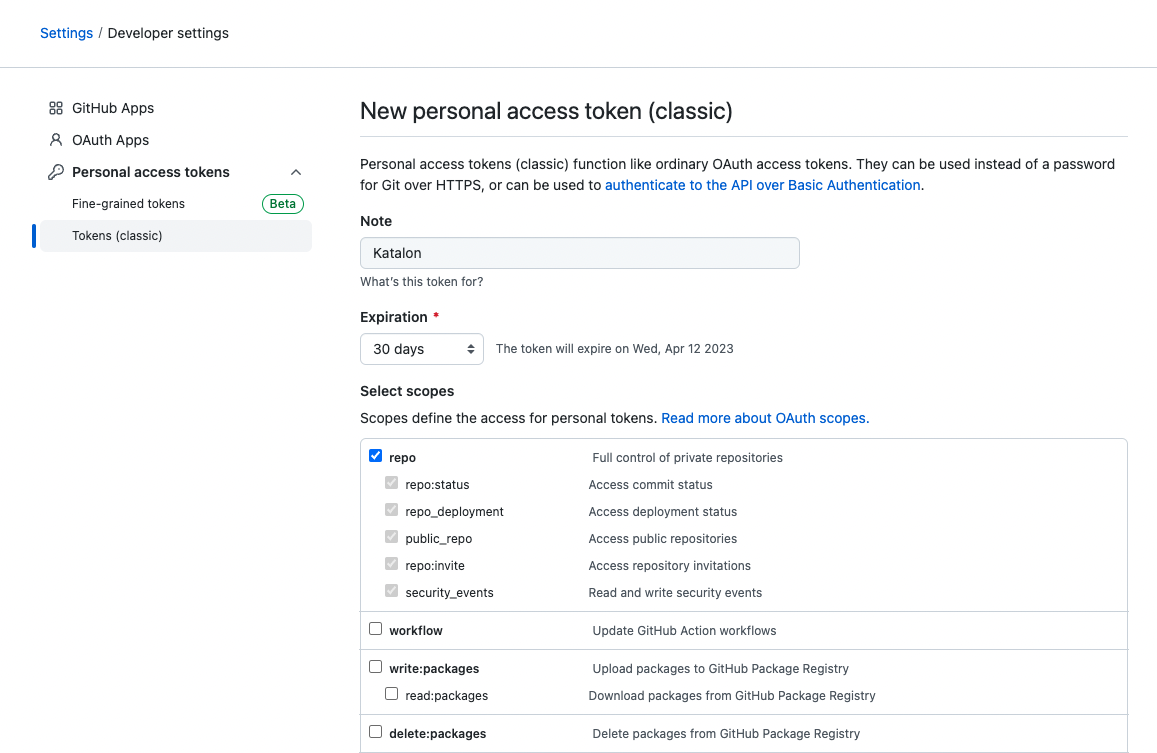The image size is (1157, 753).
Task: Click the Personal access tokens key icon
Action: 56,172
